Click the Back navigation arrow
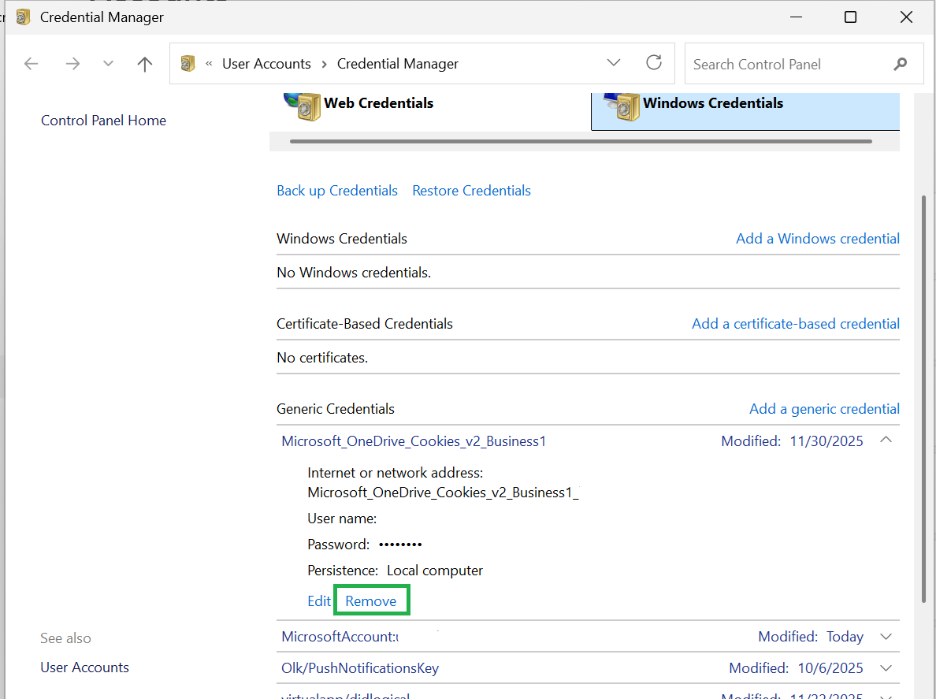Screen dimensions: 936x699 coord(31,63)
